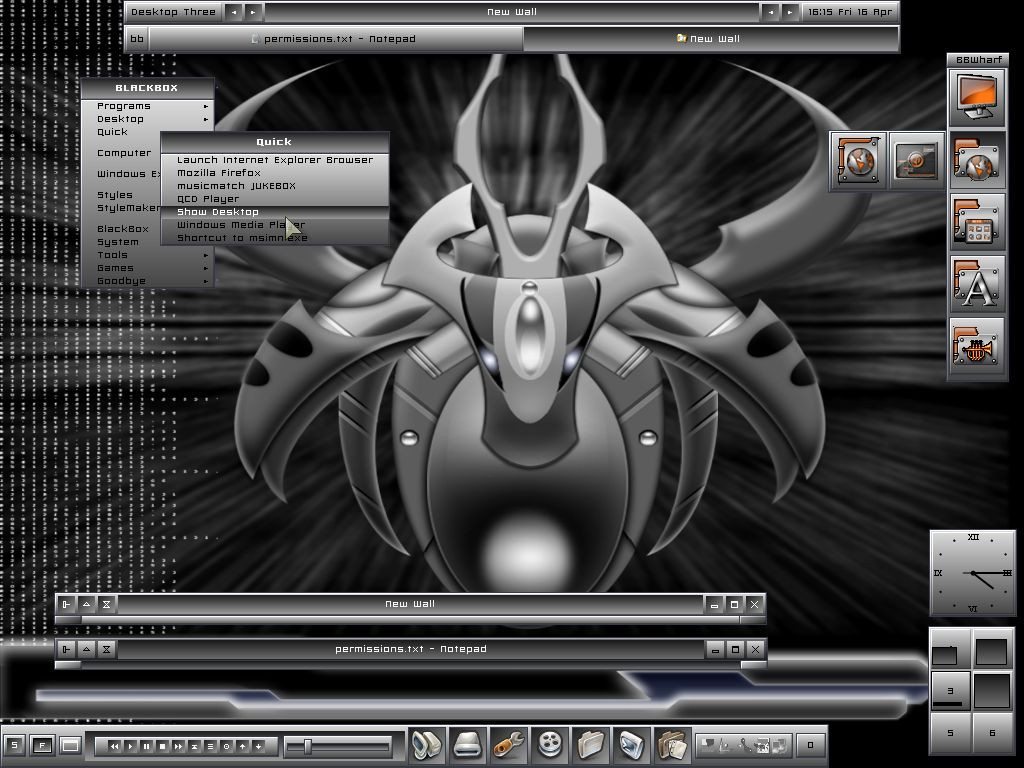Shade the New Wall window with up-arrow button

[86, 604]
